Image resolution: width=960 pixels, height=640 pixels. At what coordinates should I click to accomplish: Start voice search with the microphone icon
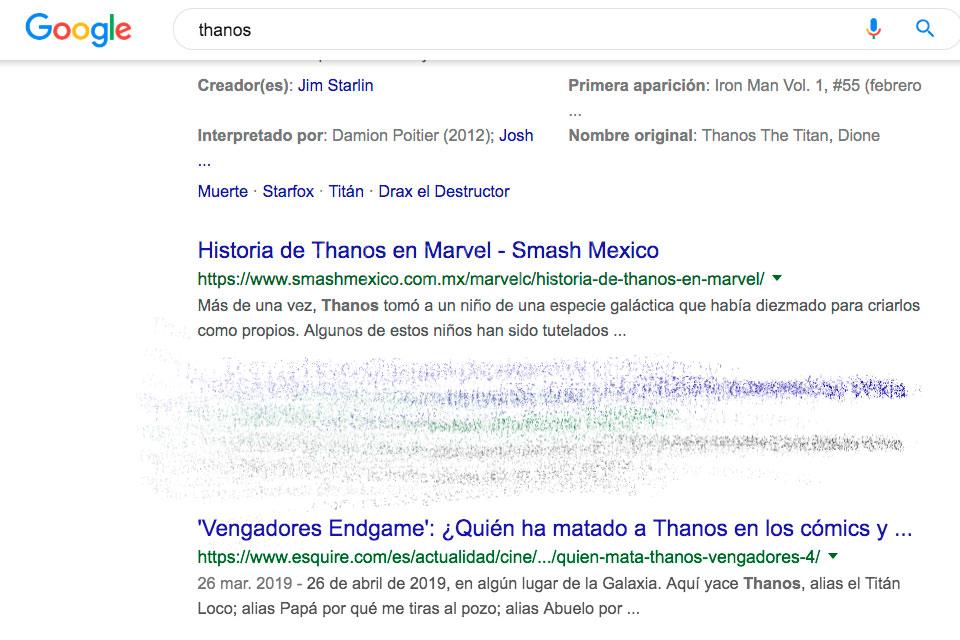point(873,29)
